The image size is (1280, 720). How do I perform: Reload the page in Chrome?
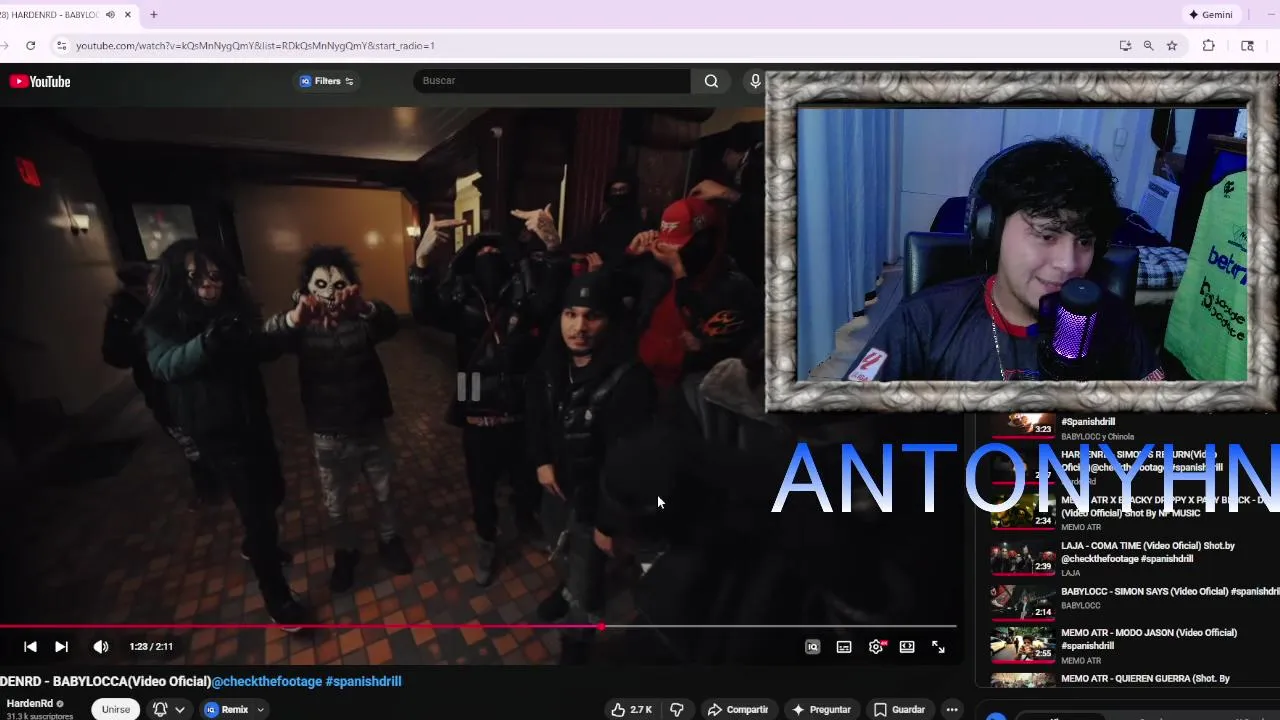(31, 46)
